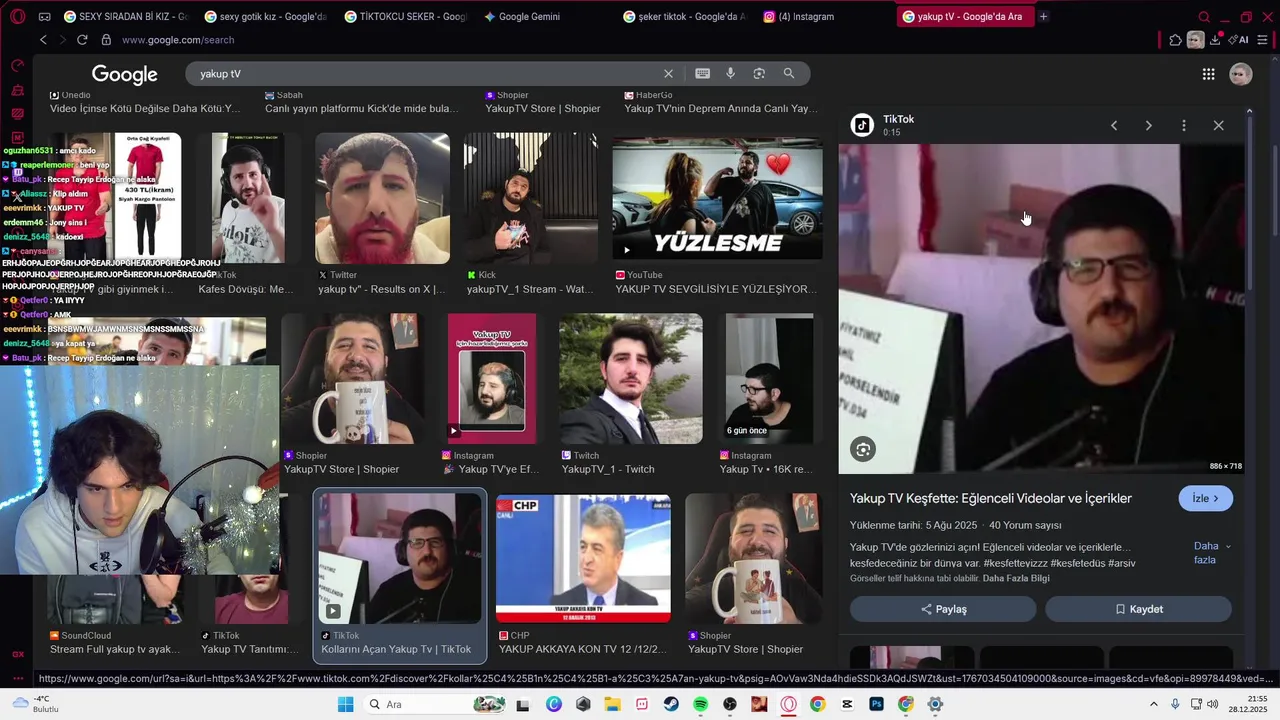This screenshot has height=720, width=1280.
Task: Open a new browser tab
Action: (x=1043, y=16)
